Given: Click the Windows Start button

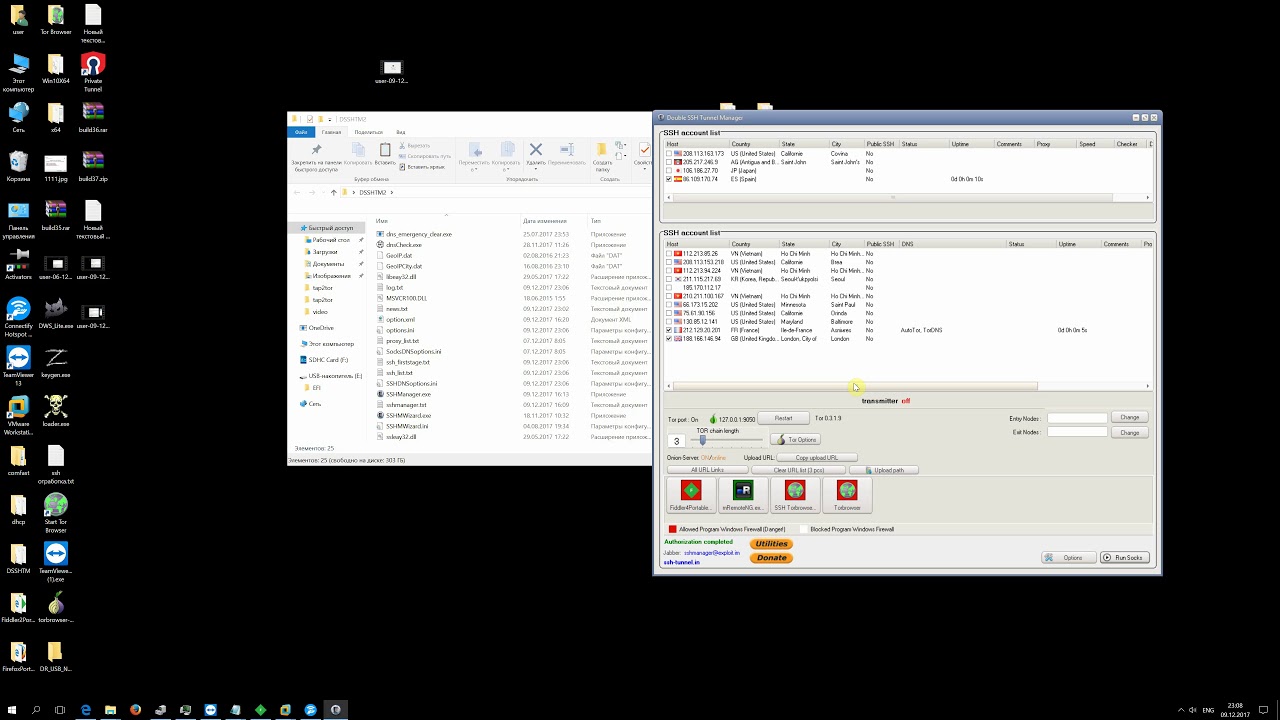Looking at the screenshot, I should pos(11,710).
